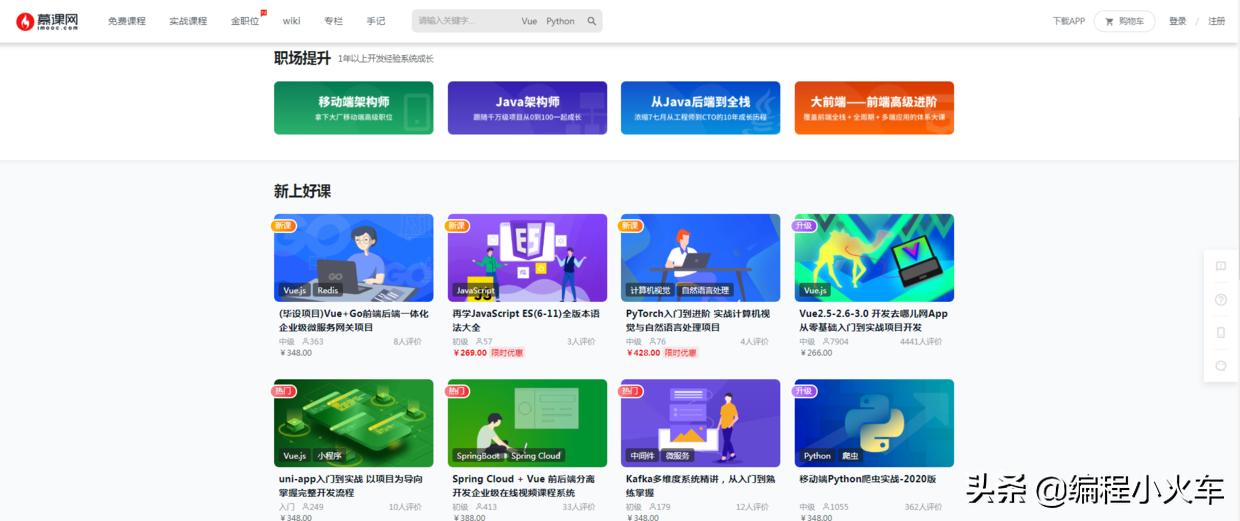Click the Redis tag on Vue+Go course
The height and width of the screenshot is (521, 1240).
point(328,290)
